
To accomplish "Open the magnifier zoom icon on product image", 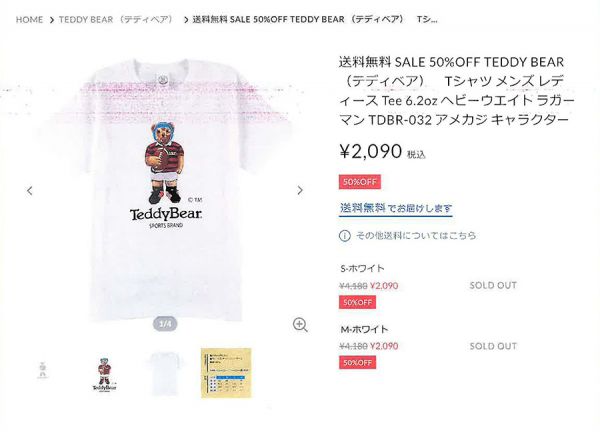I will tap(300, 325).
